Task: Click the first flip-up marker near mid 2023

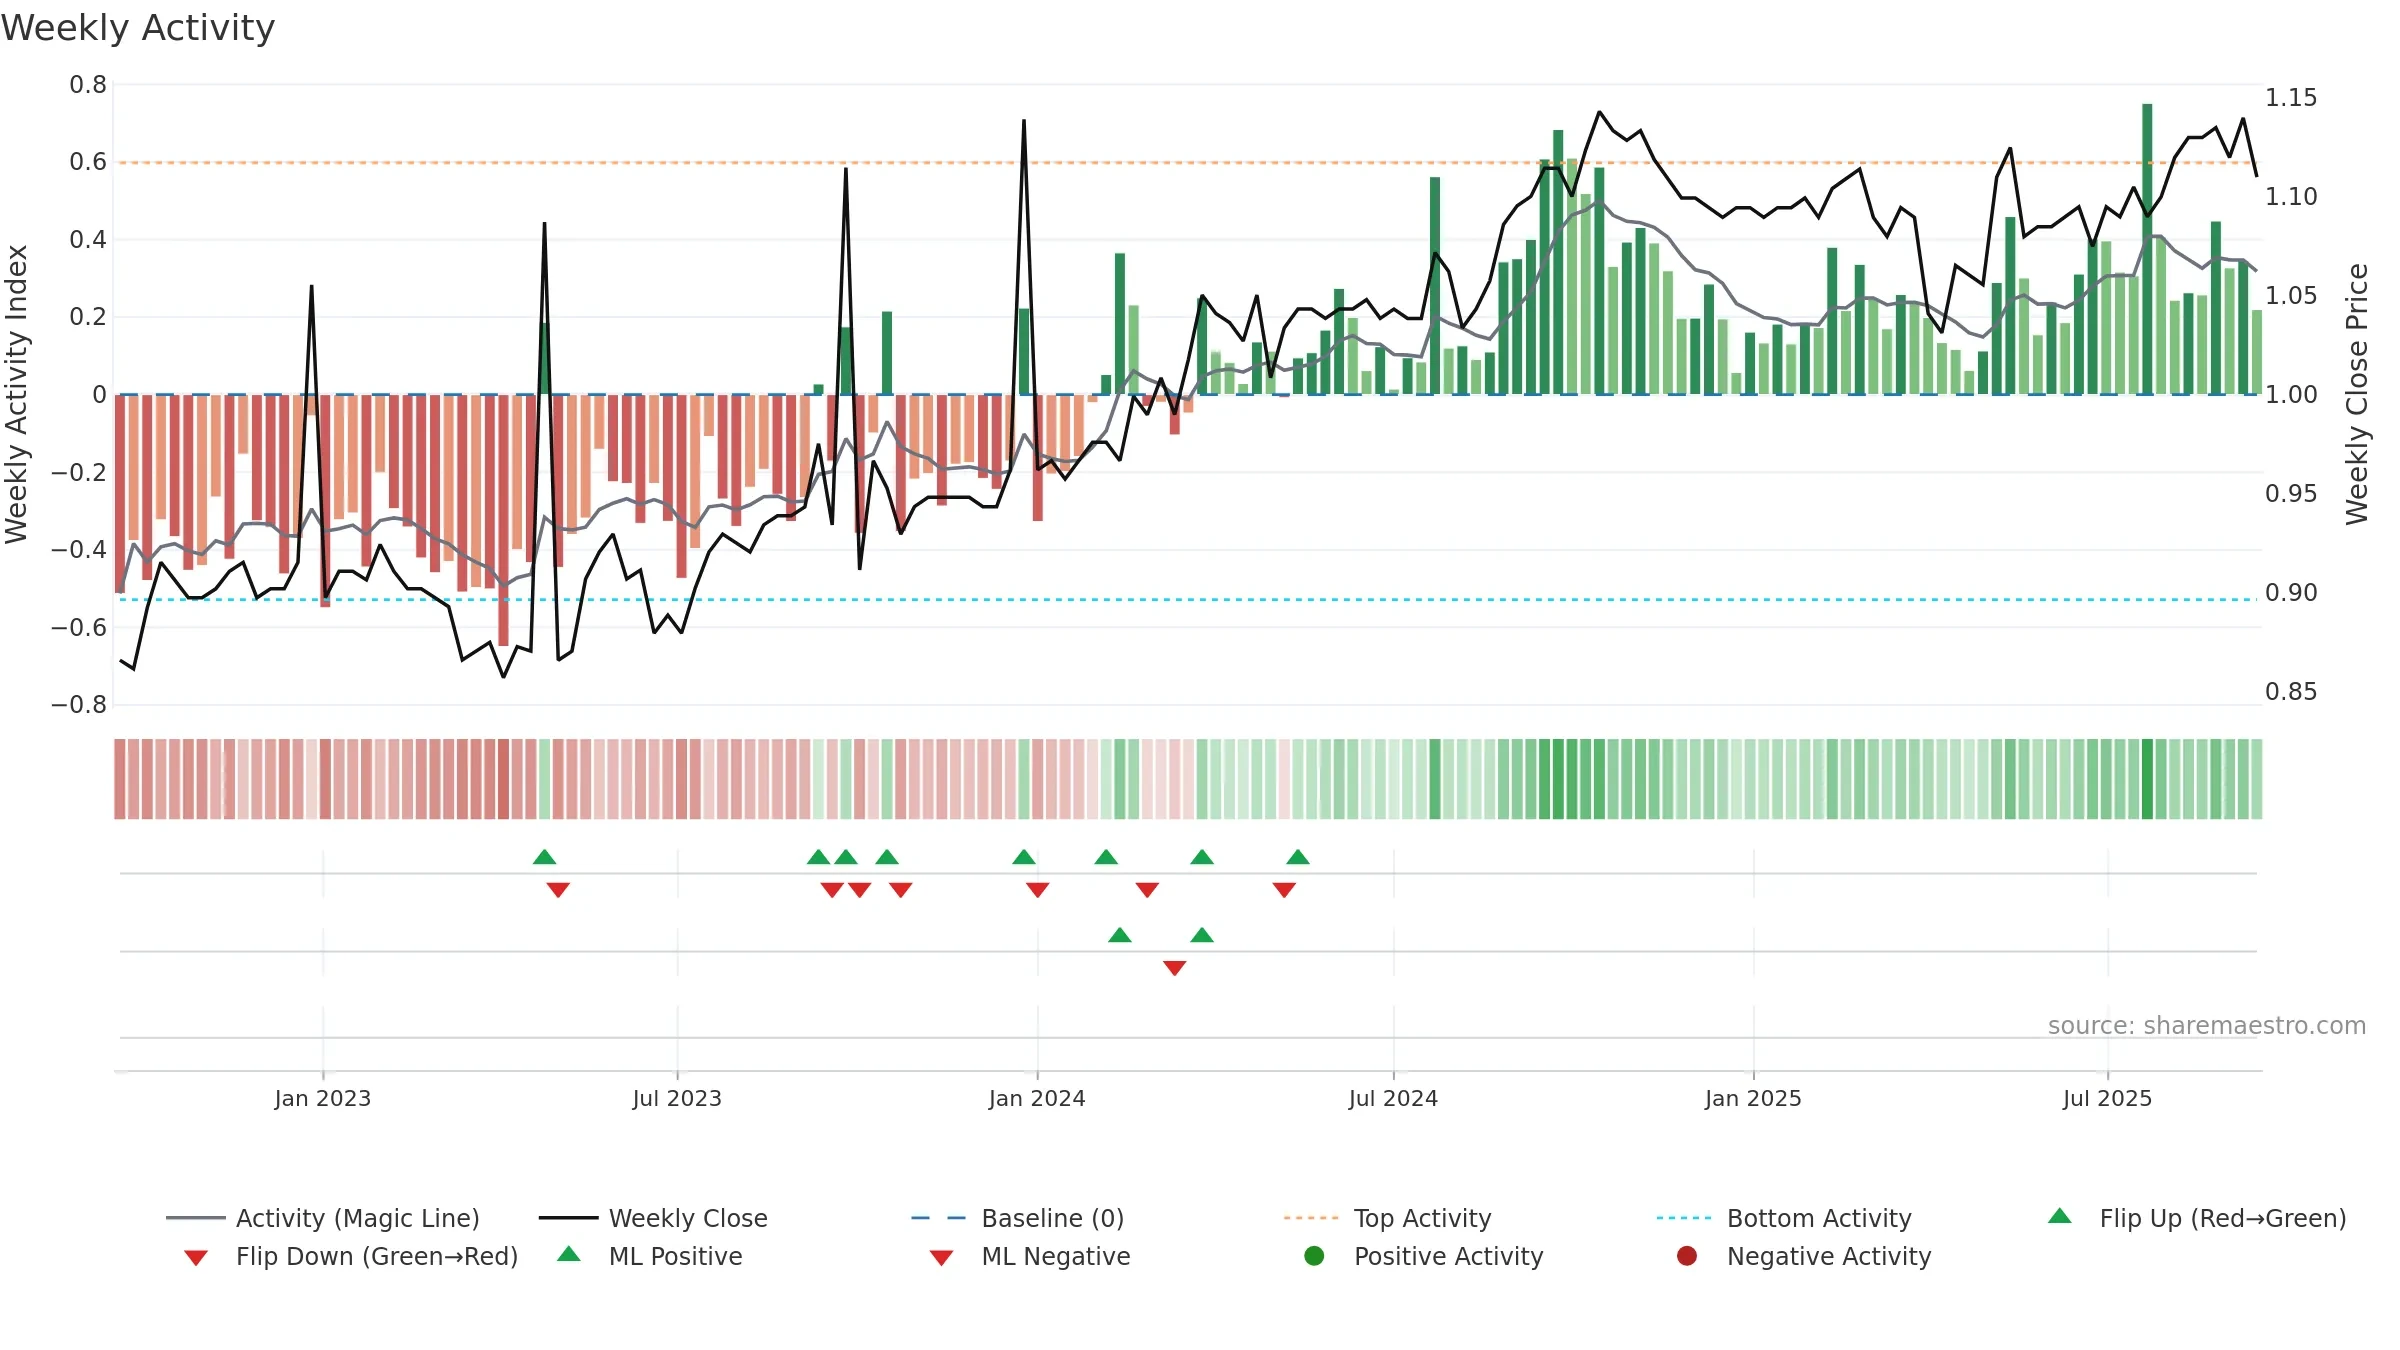Action: pos(544,857)
